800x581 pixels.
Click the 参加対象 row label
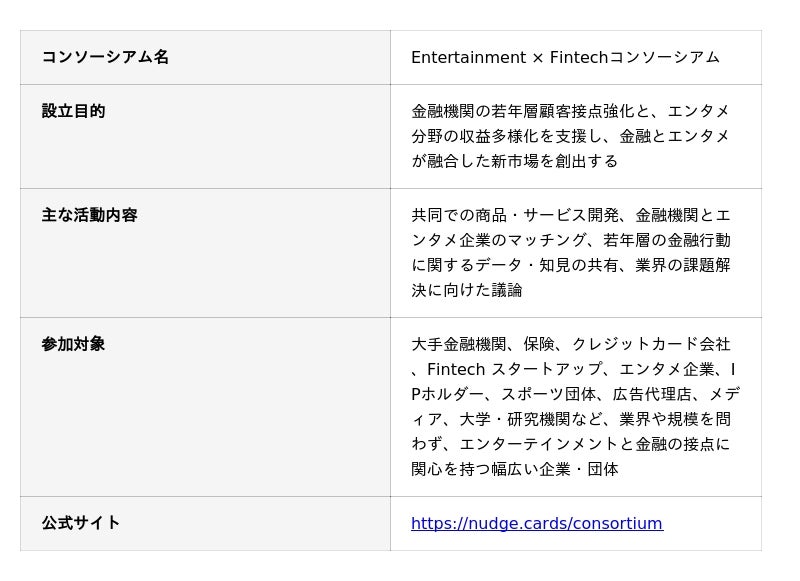pyautogui.click(x=73, y=344)
